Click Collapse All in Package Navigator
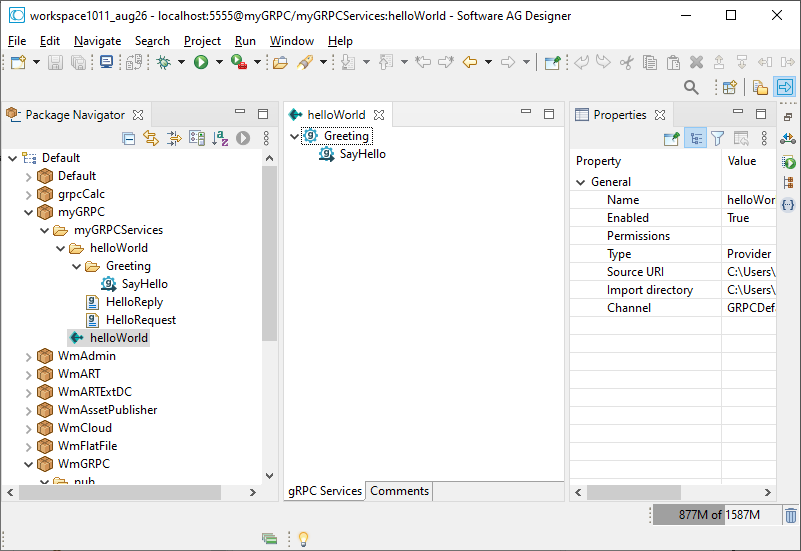801x551 pixels. (129, 138)
